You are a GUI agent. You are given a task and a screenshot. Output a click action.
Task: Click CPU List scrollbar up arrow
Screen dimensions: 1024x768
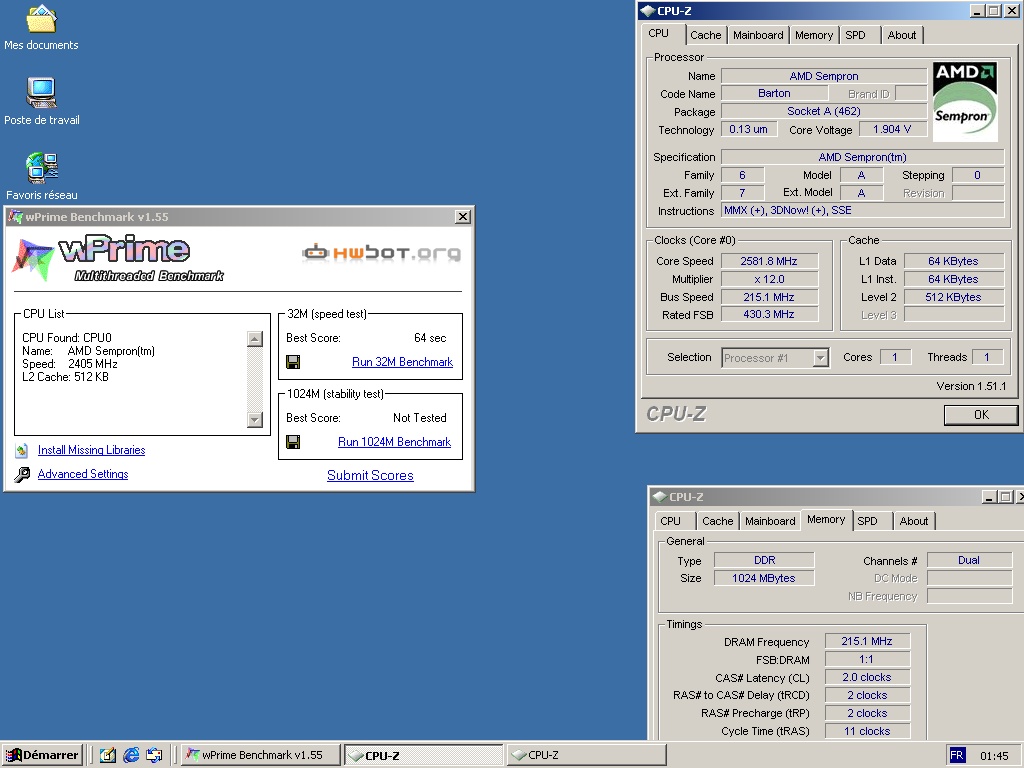pos(255,338)
